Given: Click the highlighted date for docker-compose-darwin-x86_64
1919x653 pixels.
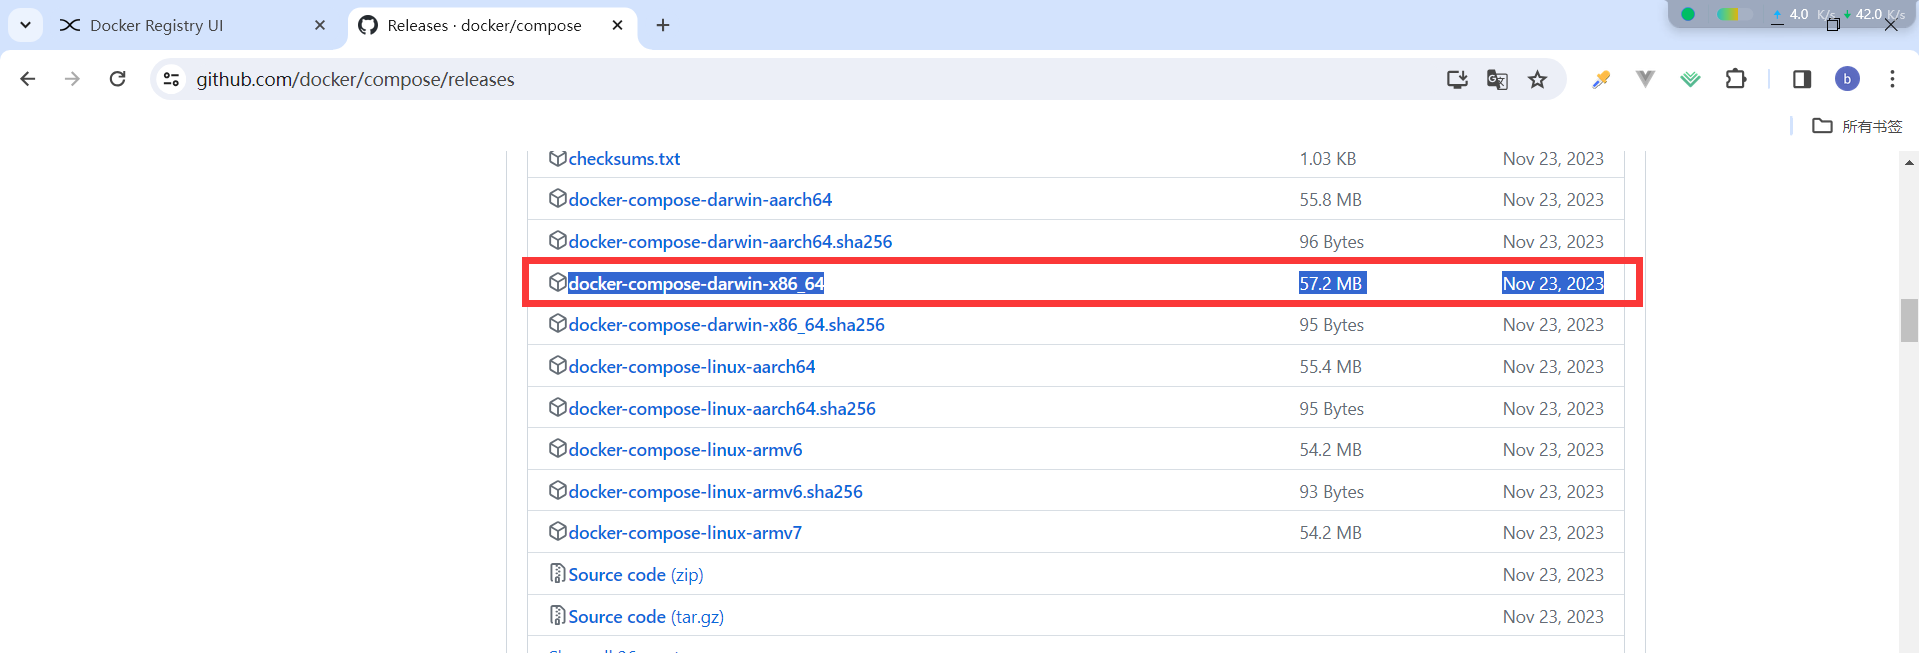Looking at the screenshot, I should (x=1553, y=284).
